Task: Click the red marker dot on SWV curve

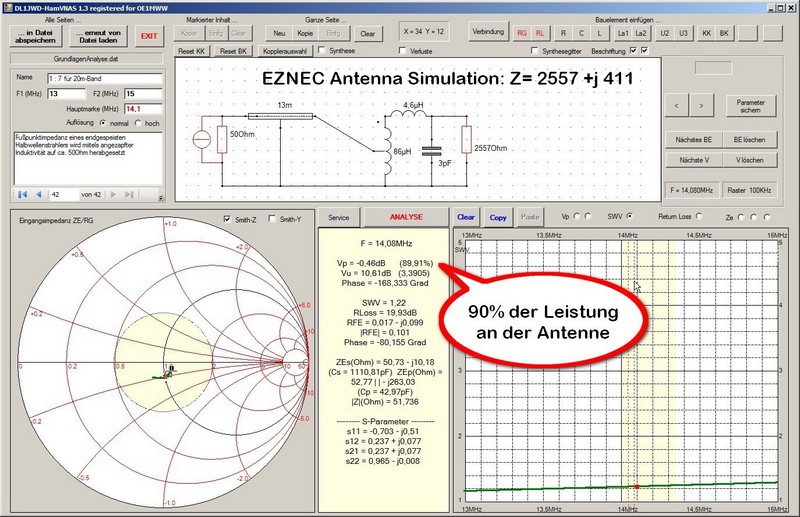Action: click(x=637, y=486)
